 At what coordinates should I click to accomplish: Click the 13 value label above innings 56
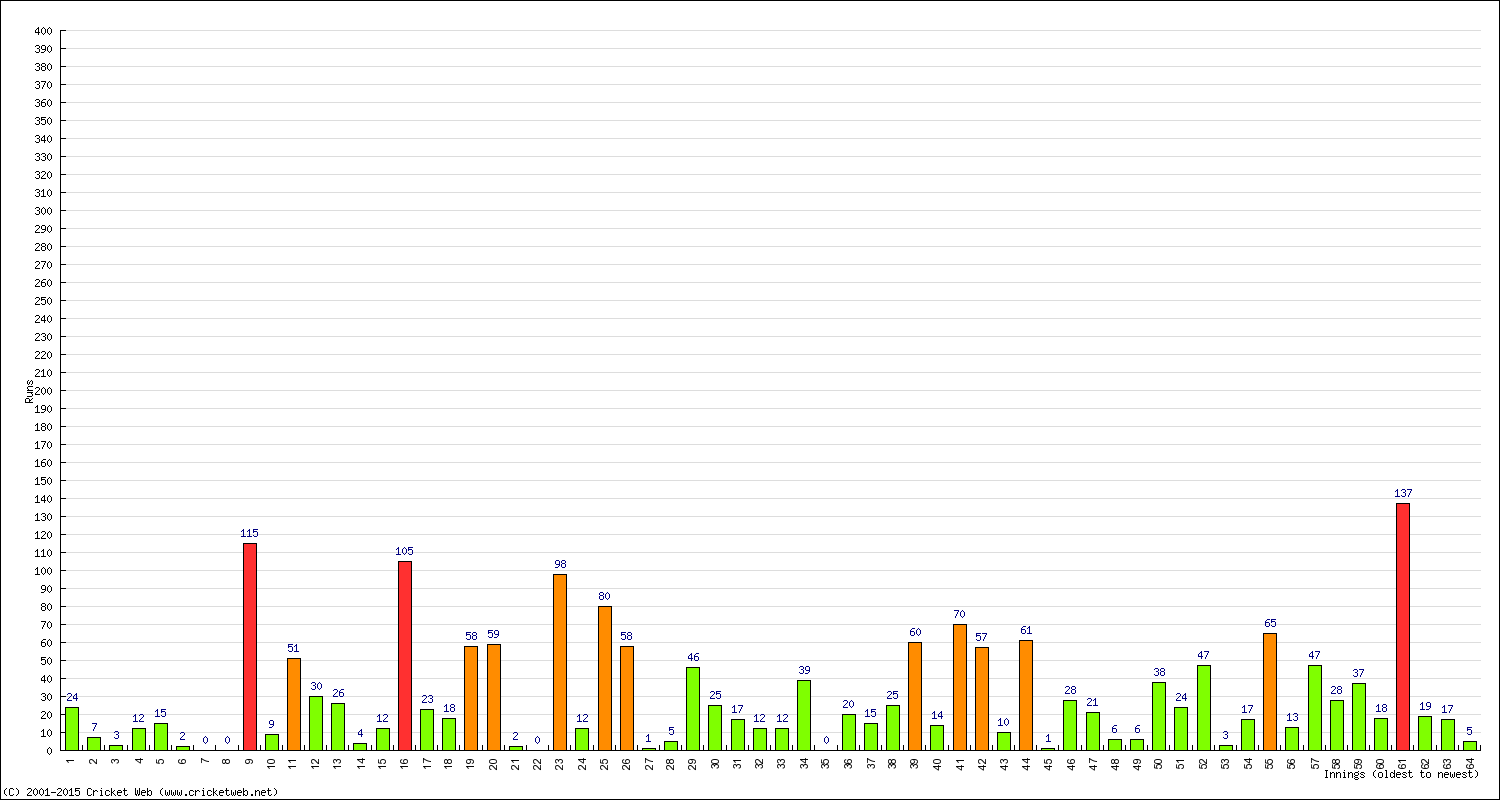click(x=1292, y=717)
